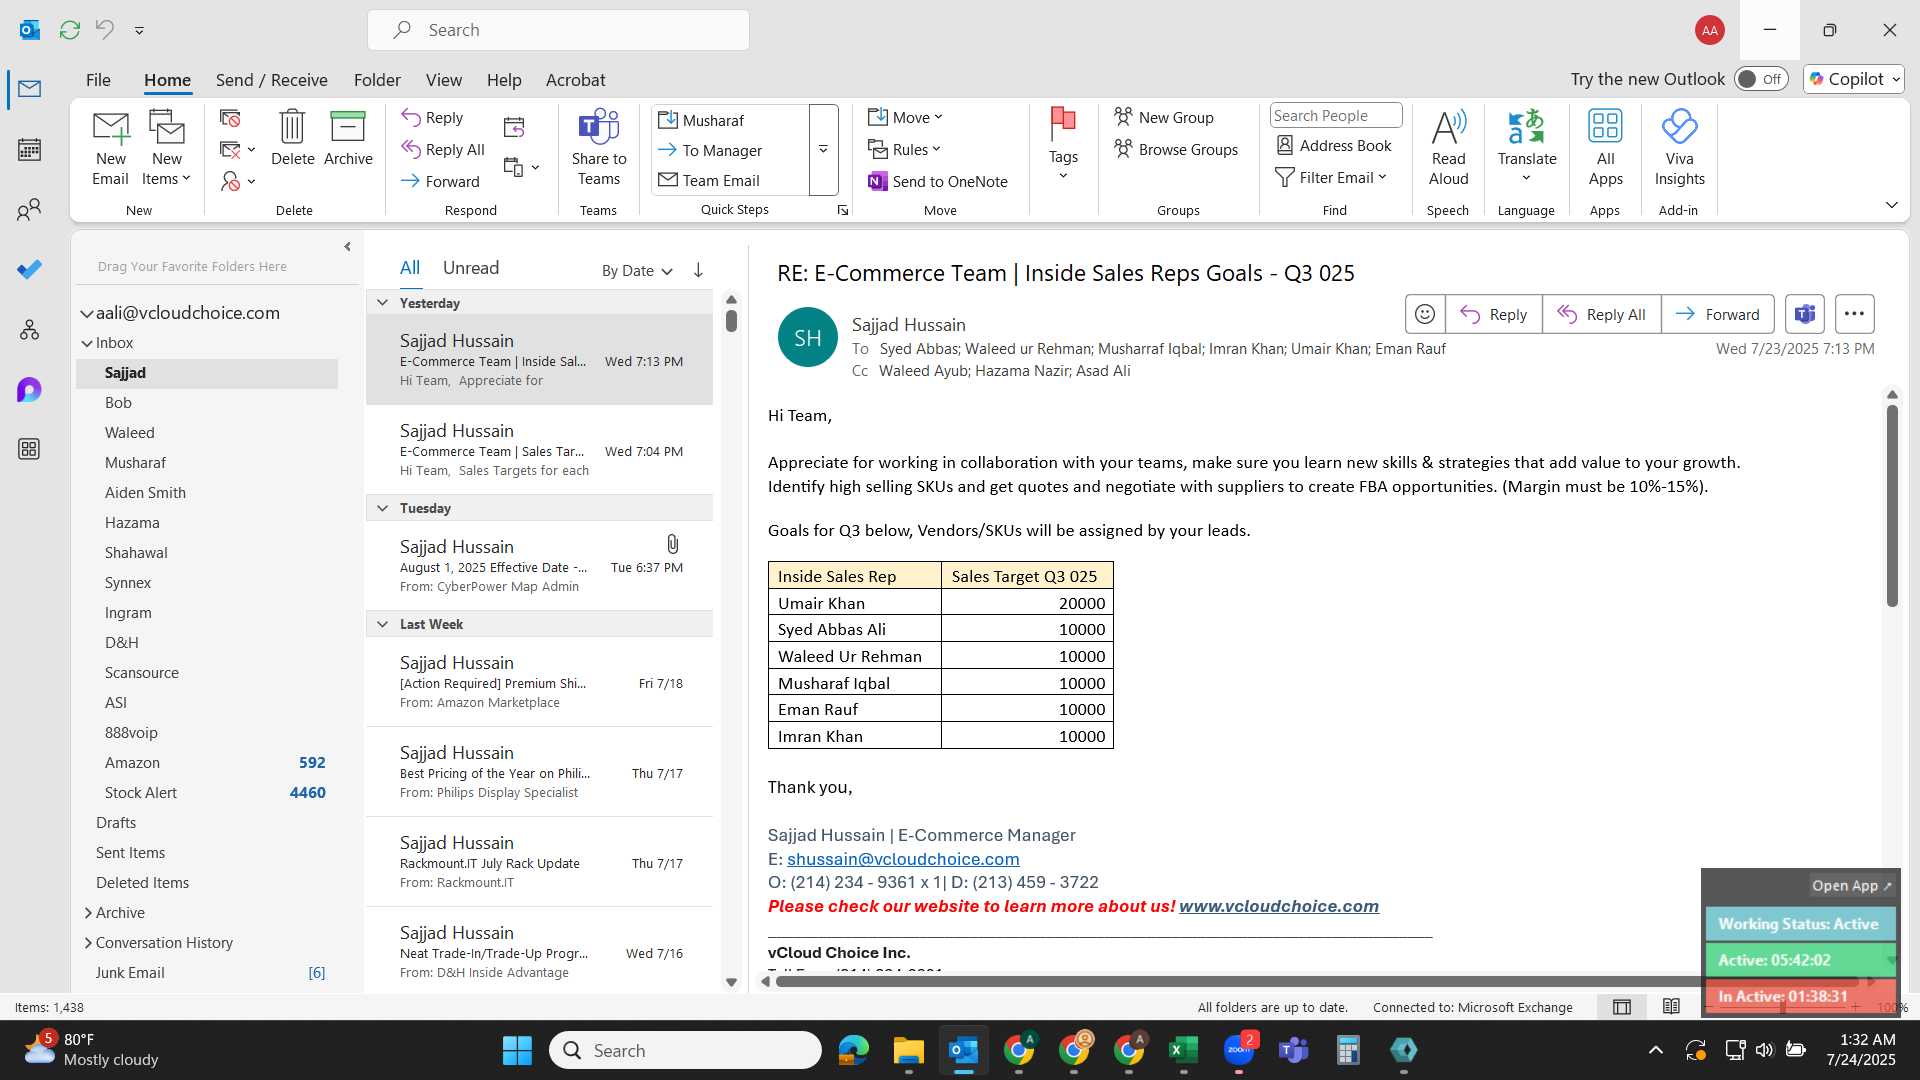Open the Rules dropdown
The width and height of the screenshot is (1920, 1080).
coord(905,150)
